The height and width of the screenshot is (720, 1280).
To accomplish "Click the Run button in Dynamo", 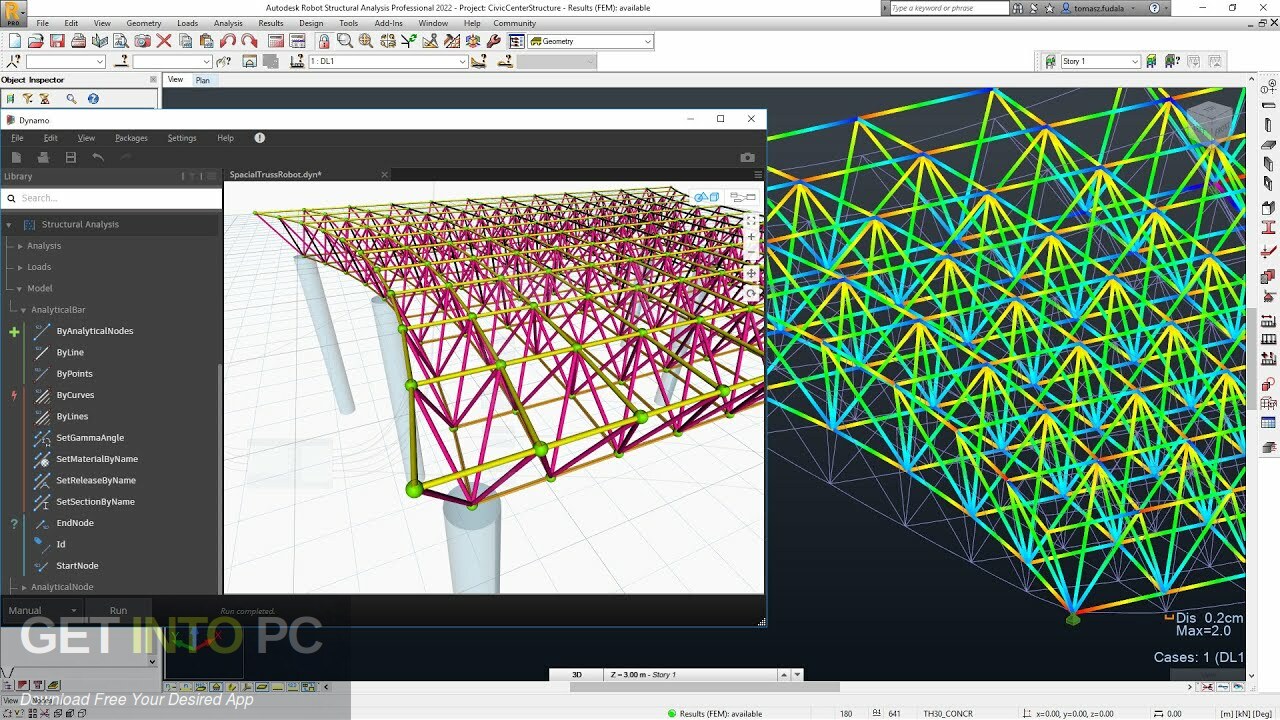I will click(118, 610).
